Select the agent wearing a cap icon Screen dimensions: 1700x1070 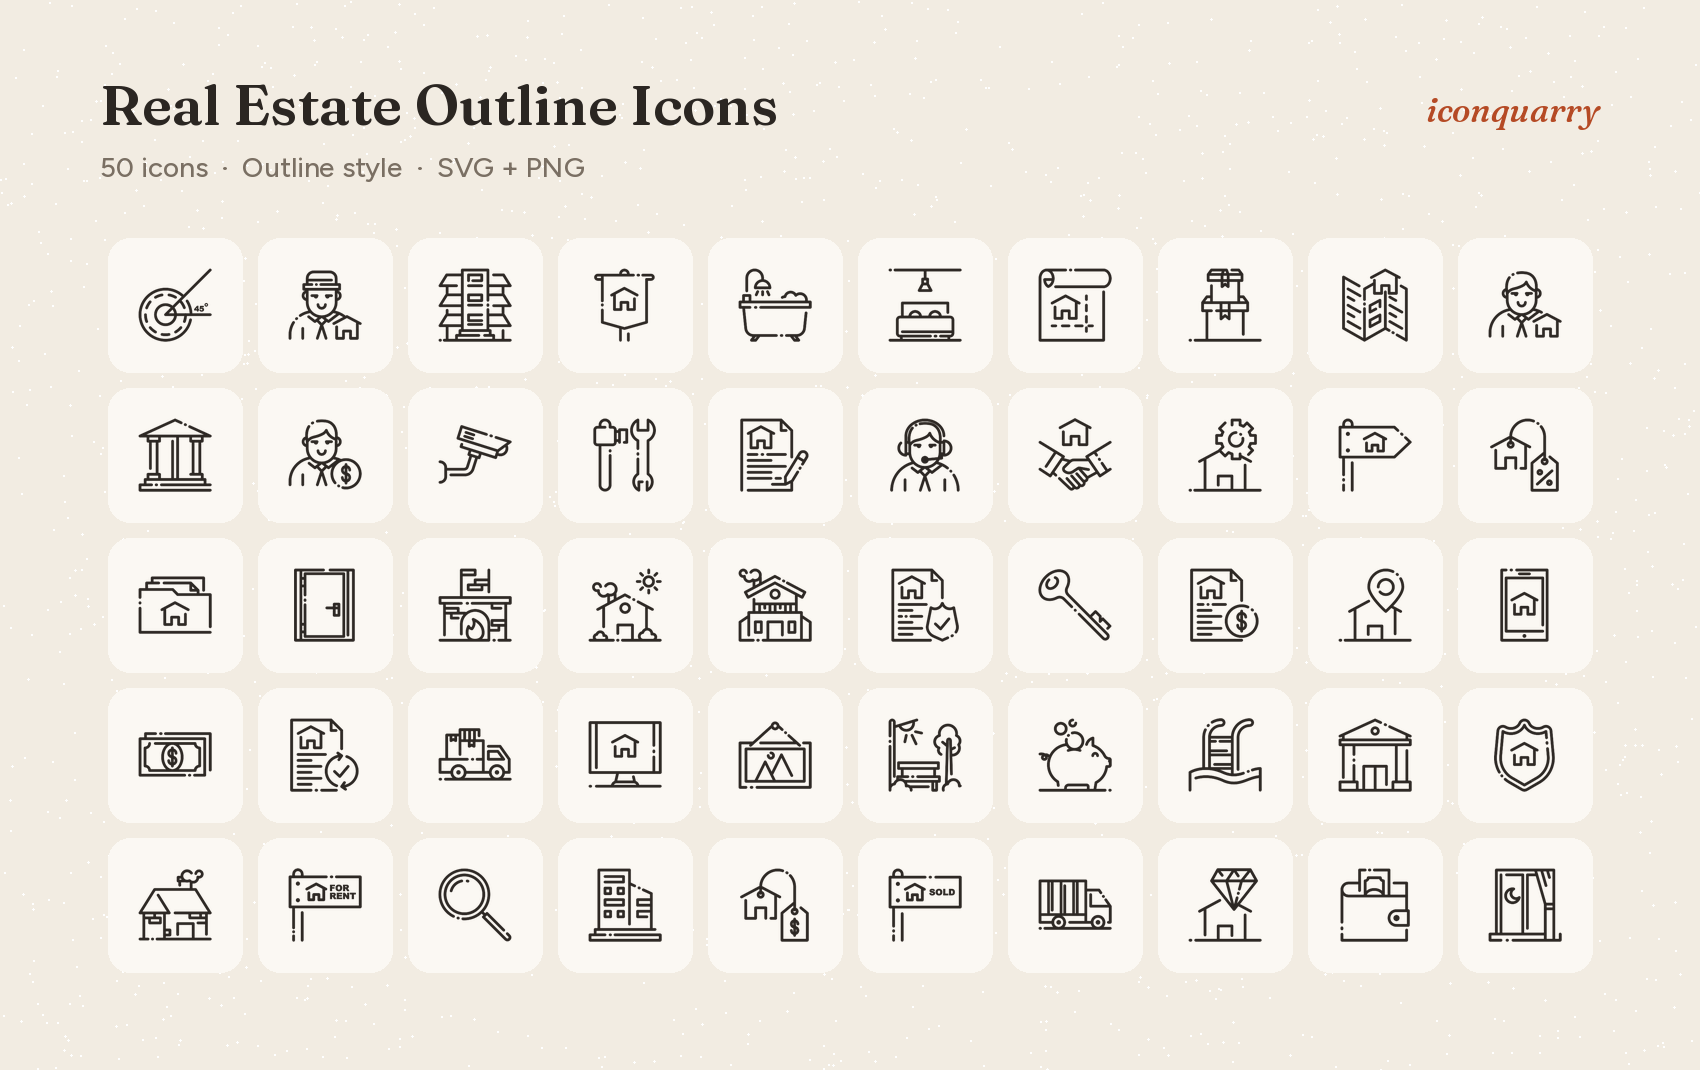[325, 305]
